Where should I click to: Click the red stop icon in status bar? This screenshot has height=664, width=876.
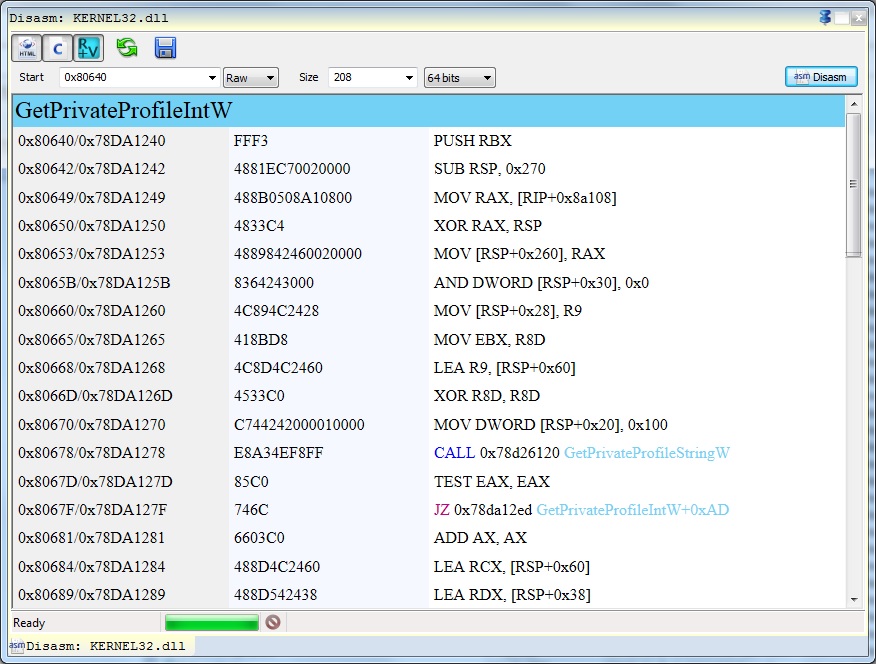coord(273,622)
